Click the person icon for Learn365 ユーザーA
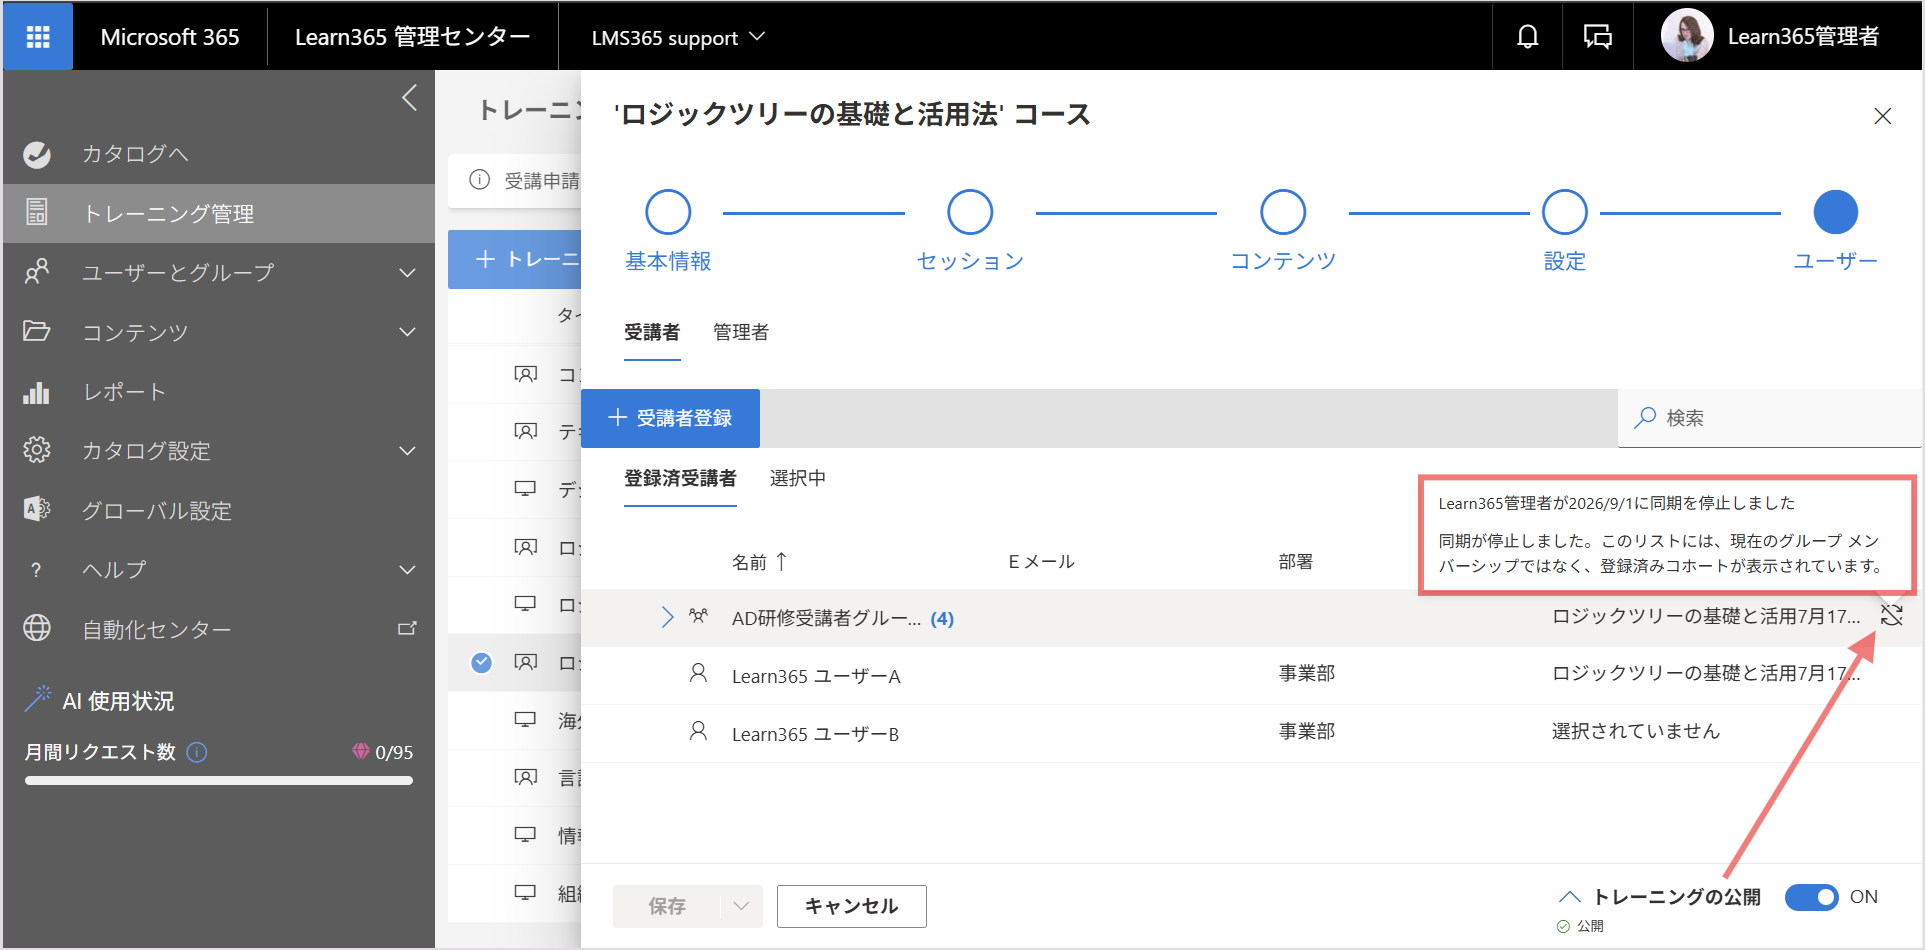 pos(698,673)
